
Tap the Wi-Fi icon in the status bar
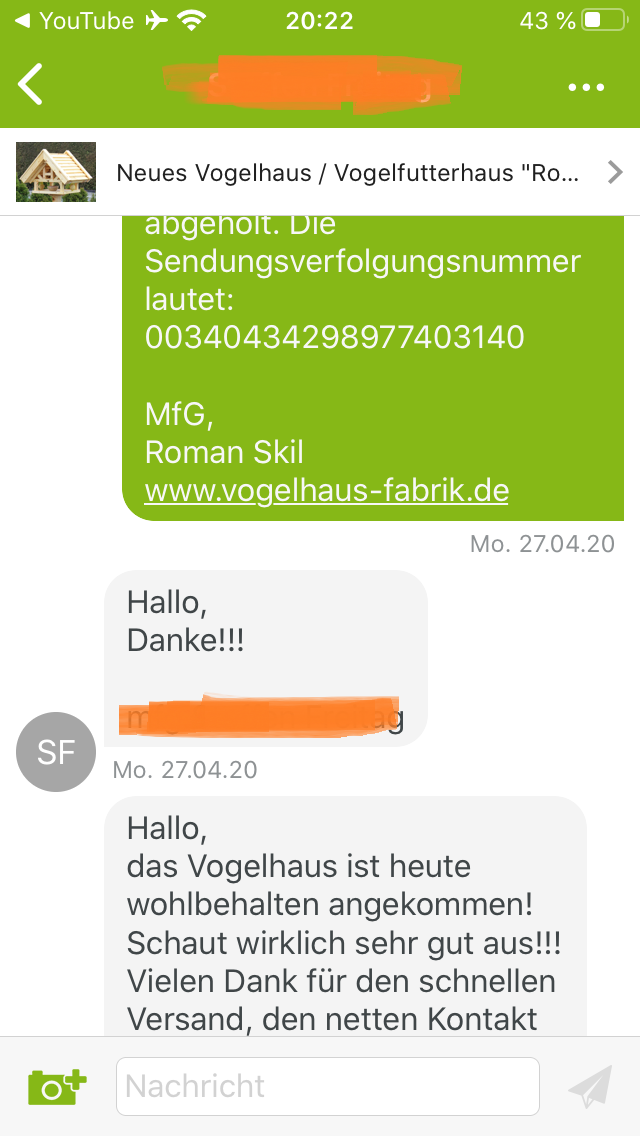191,21
